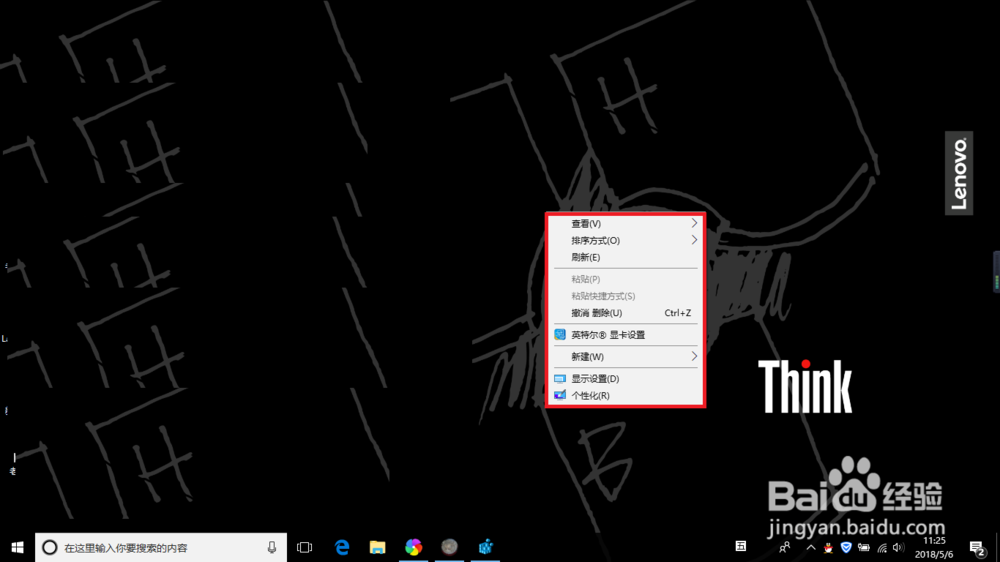
Task: Open the clock showing 11:25
Action: coord(934,547)
